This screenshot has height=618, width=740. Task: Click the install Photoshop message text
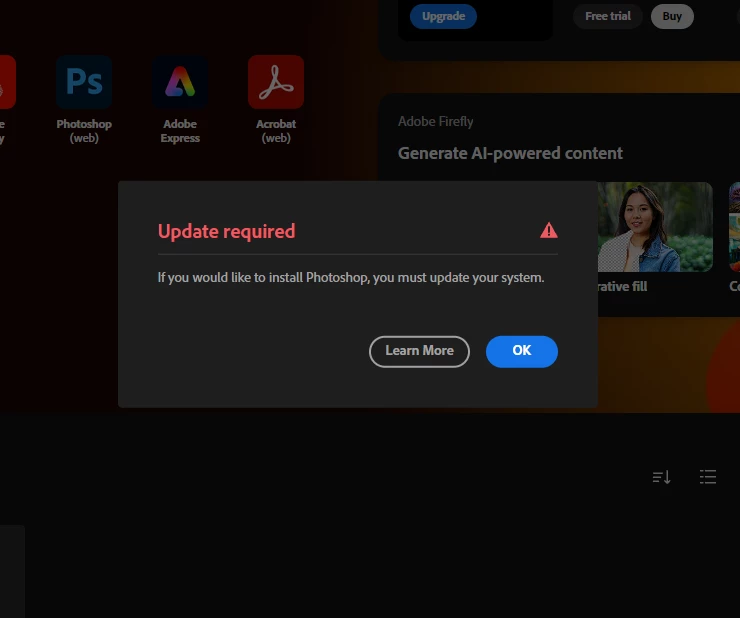pyautogui.click(x=351, y=278)
